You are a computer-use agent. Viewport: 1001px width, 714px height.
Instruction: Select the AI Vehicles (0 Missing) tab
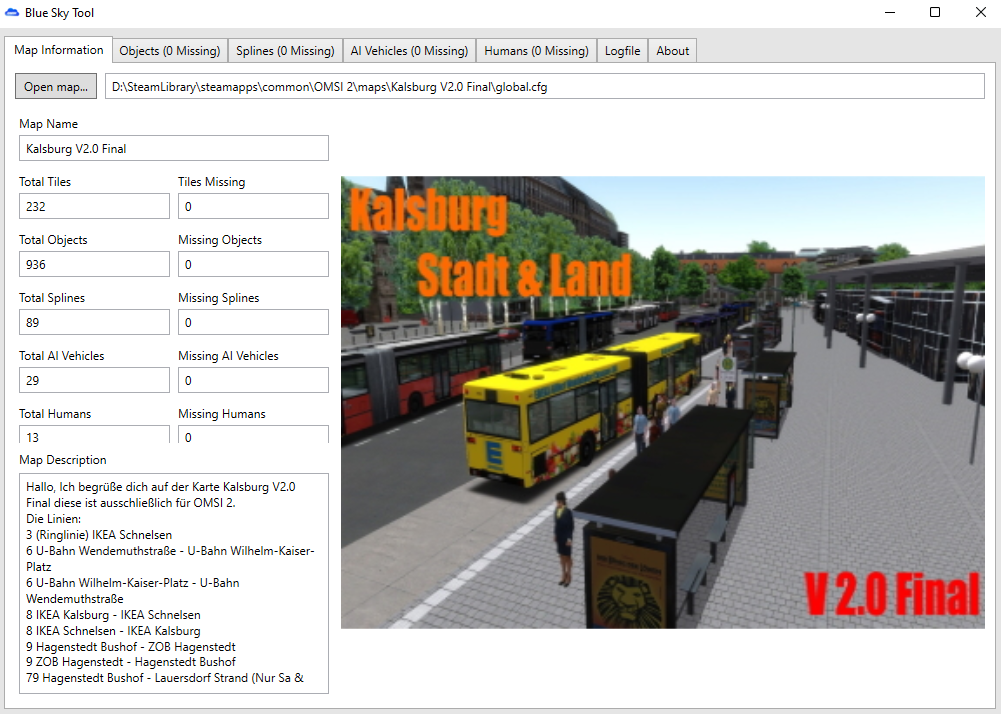pyautogui.click(x=408, y=51)
